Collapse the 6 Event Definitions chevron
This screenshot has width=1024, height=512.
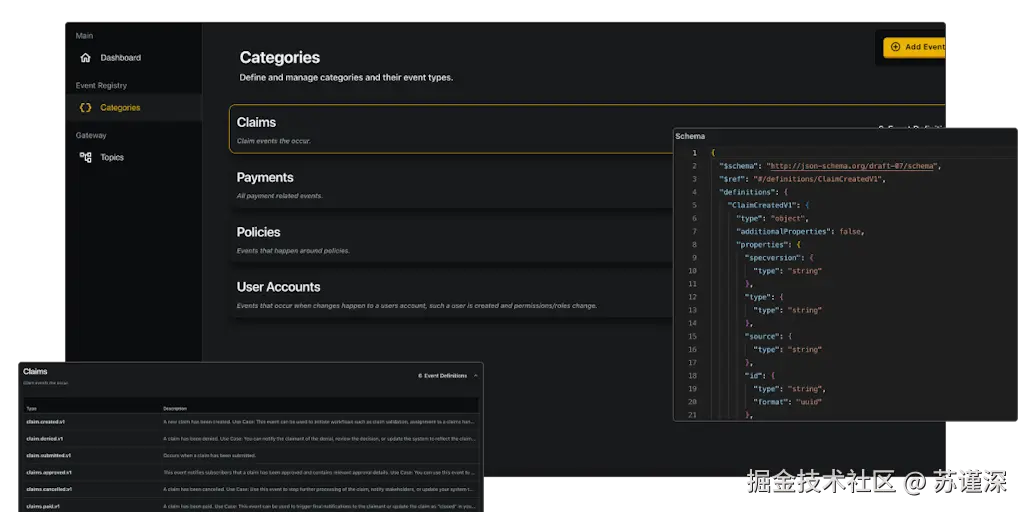pyautogui.click(x=475, y=376)
